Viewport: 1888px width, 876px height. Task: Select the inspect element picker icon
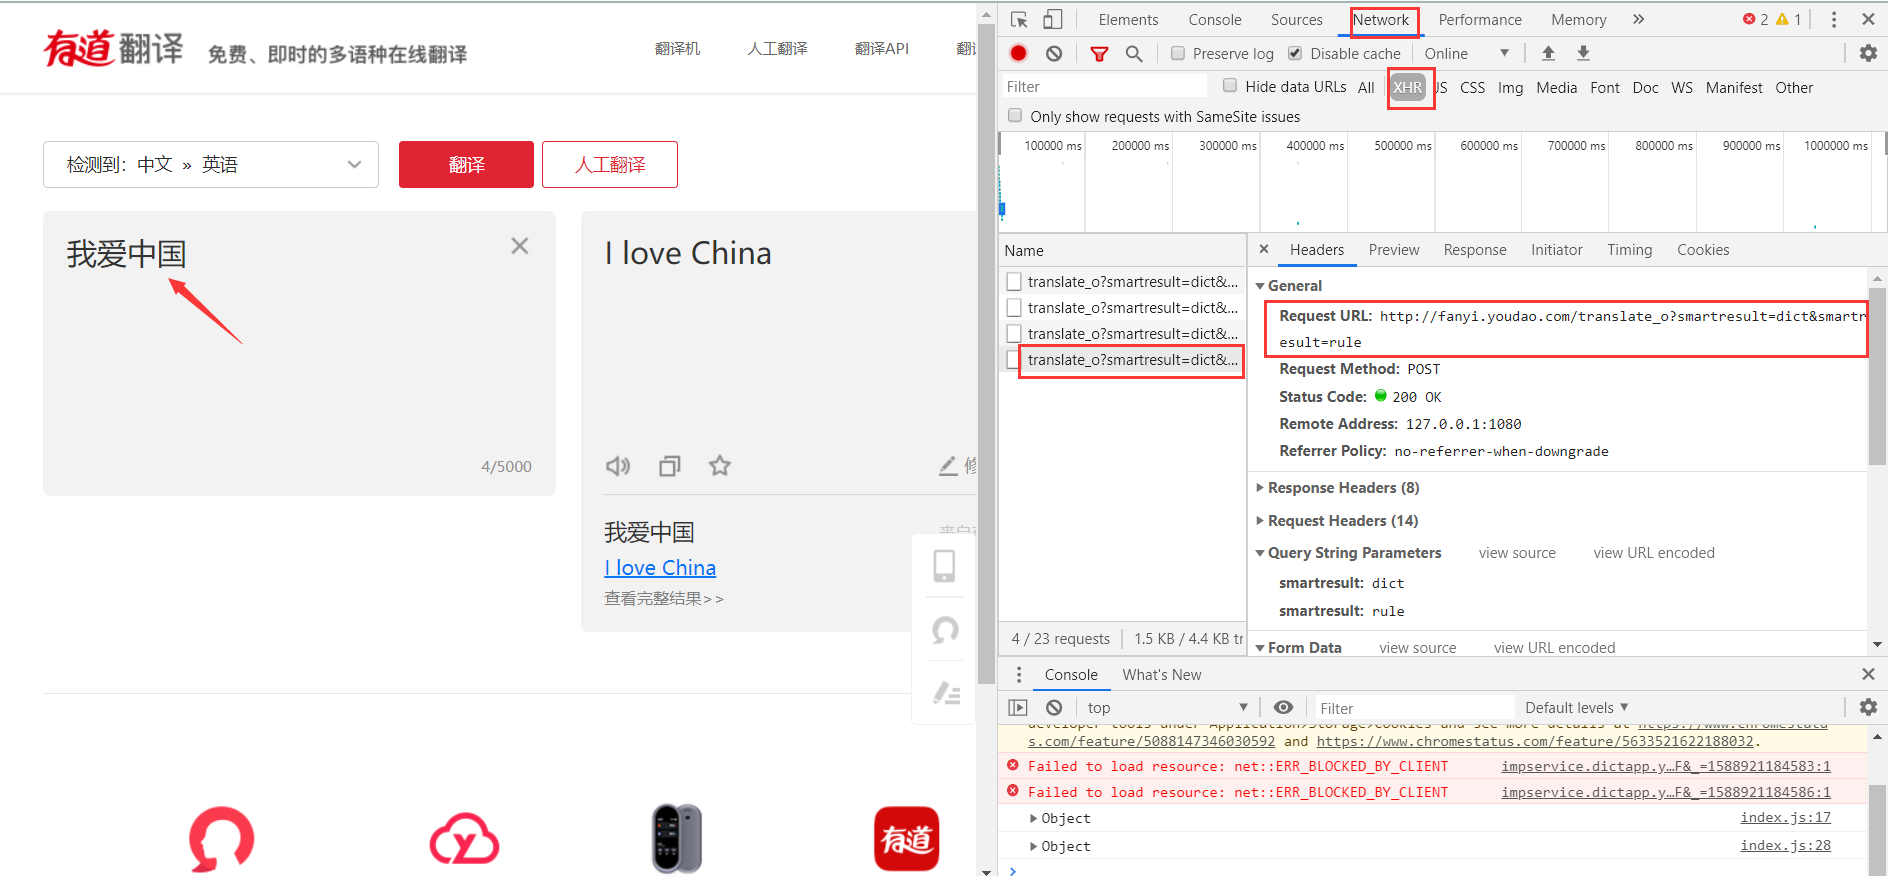coord(1019,19)
